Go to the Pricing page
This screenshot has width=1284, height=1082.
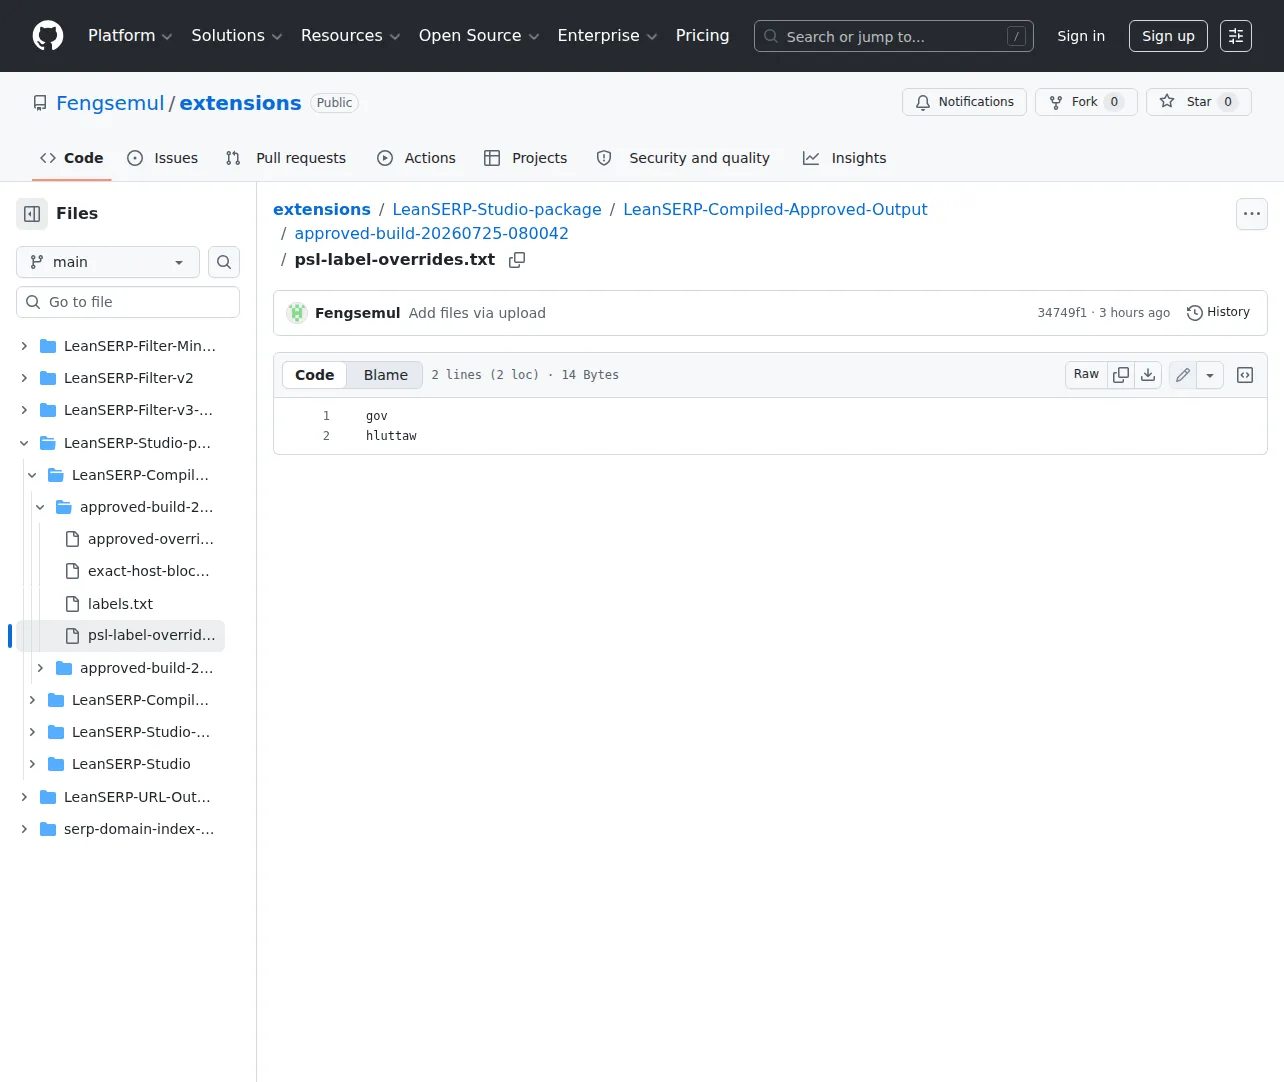pyautogui.click(x=703, y=36)
